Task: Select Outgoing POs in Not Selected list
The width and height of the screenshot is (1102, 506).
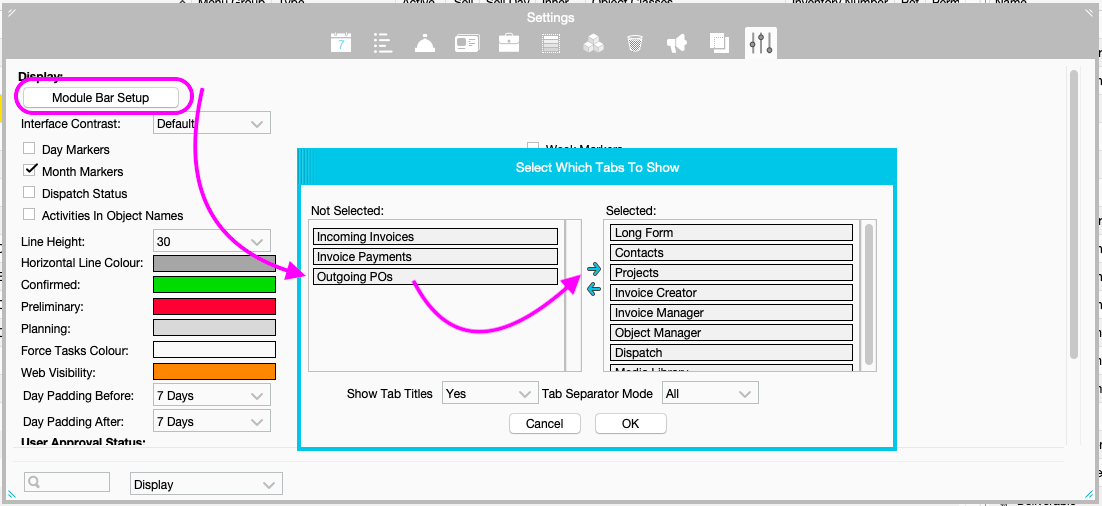Action: (x=436, y=277)
